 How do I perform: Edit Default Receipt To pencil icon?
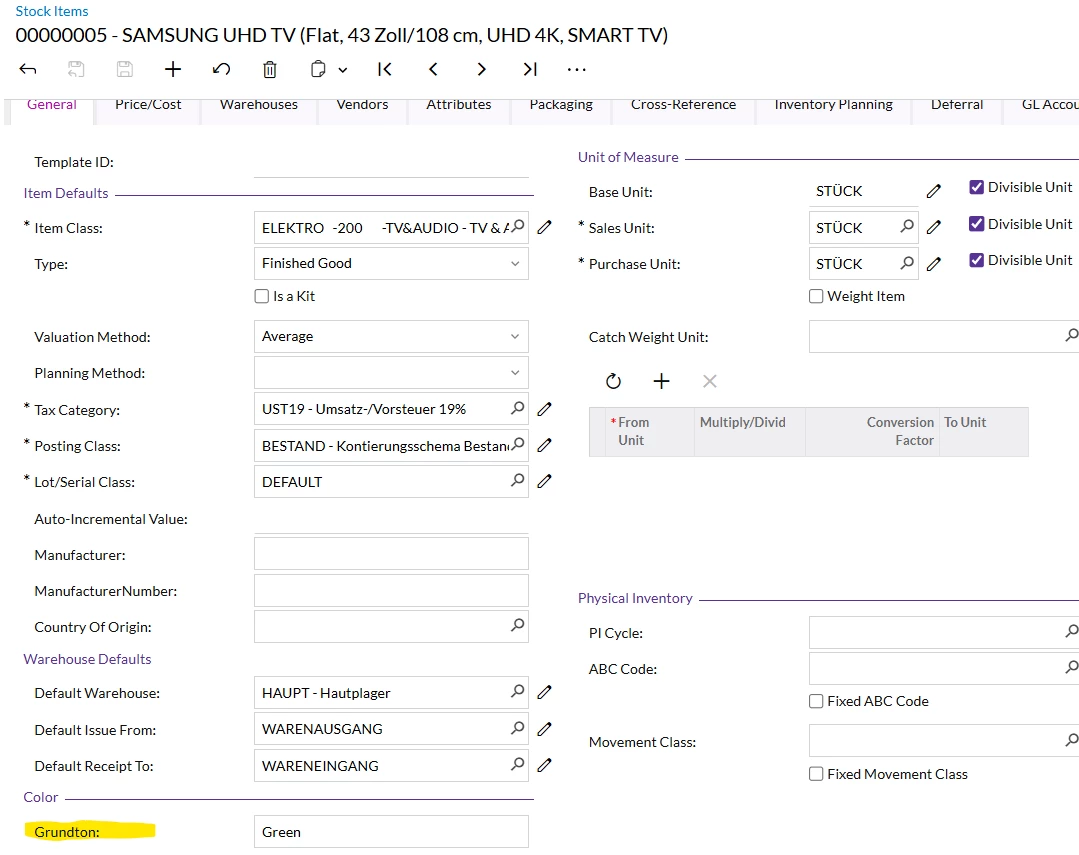(x=544, y=764)
